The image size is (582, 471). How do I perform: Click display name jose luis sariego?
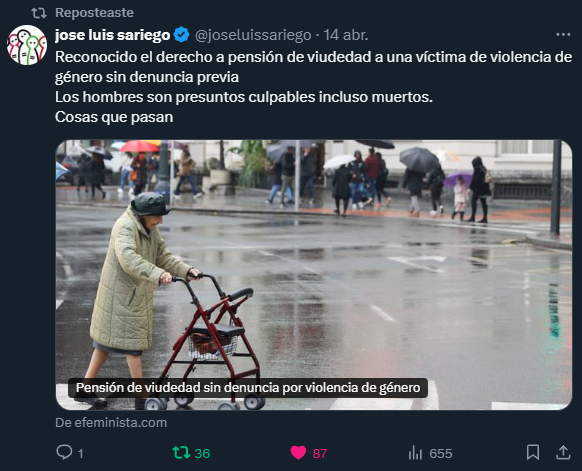pyautogui.click(x=112, y=35)
